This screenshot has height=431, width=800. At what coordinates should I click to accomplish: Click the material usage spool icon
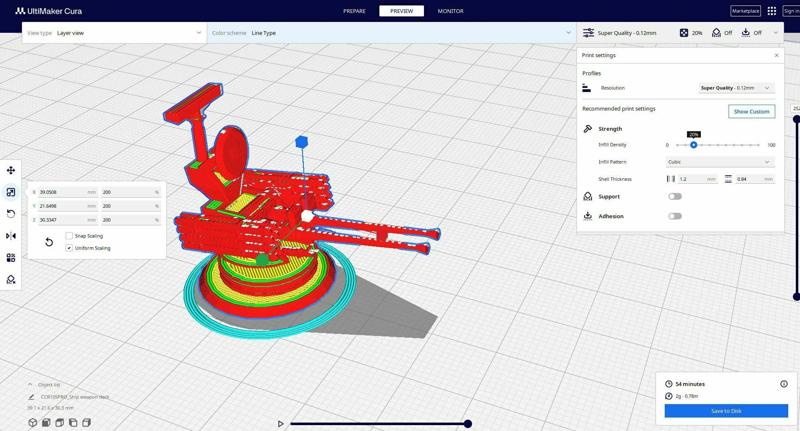point(669,396)
